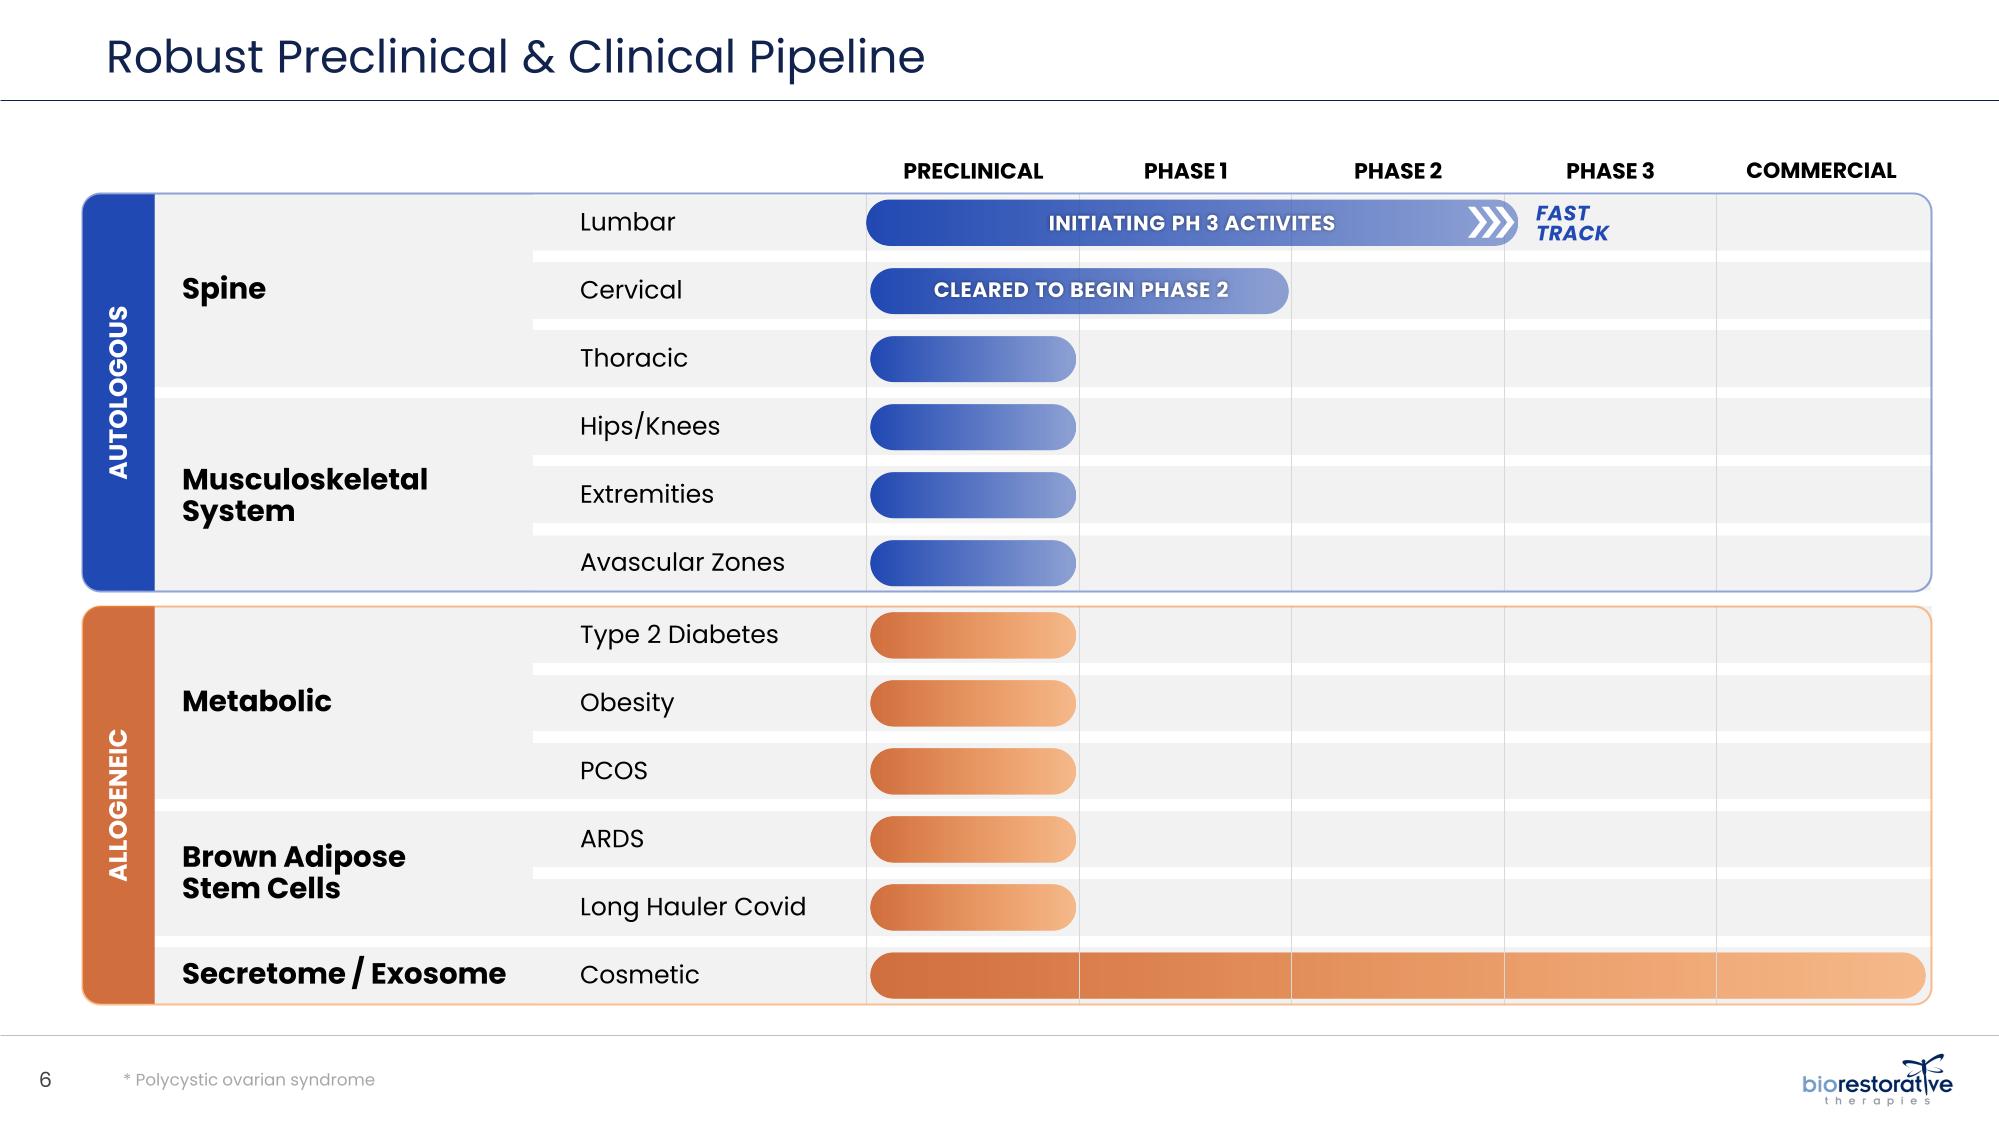Select the Allogeneic vertical orange banner
The width and height of the screenshot is (1999, 1125).
point(118,805)
